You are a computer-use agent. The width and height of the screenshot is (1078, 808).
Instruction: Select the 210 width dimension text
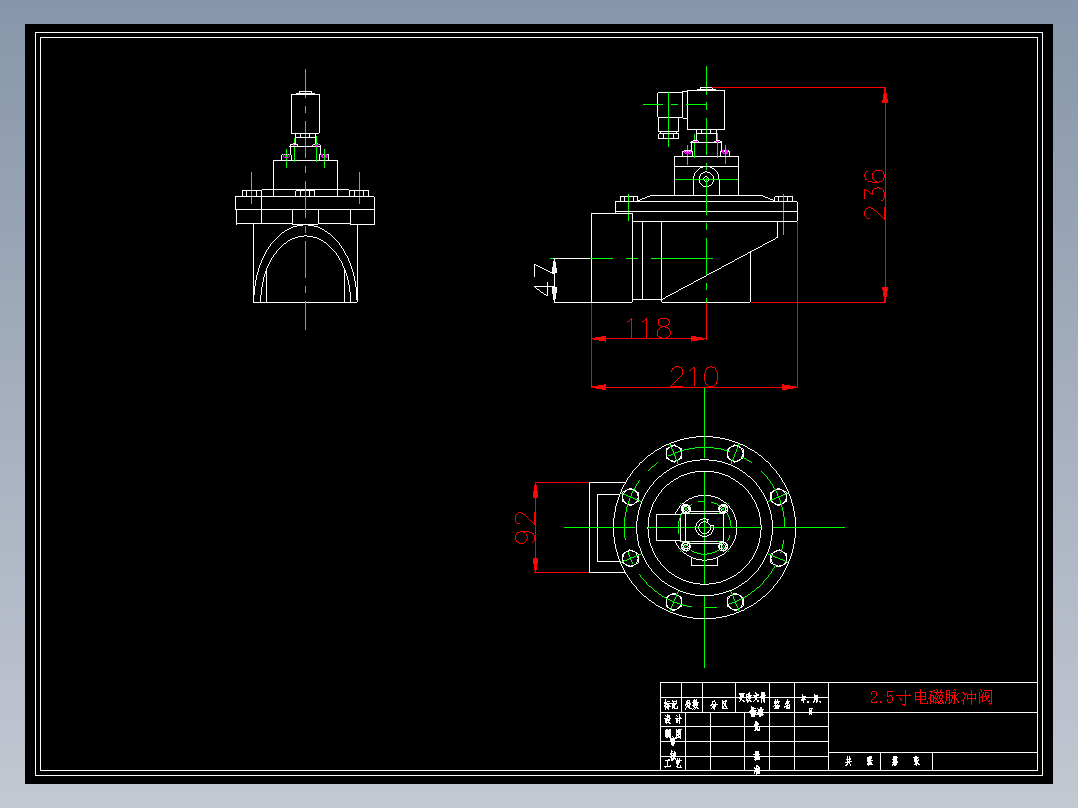(x=694, y=377)
